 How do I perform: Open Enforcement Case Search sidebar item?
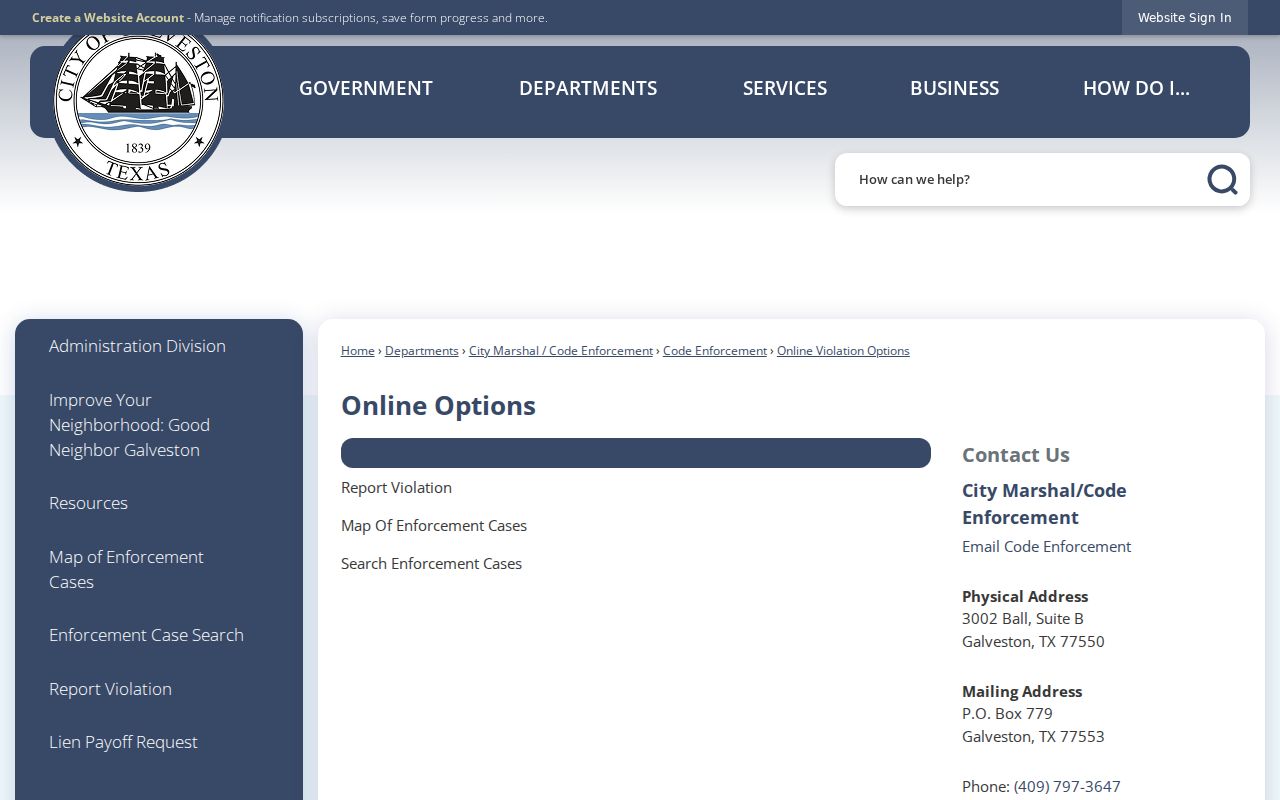click(x=146, y=635)
